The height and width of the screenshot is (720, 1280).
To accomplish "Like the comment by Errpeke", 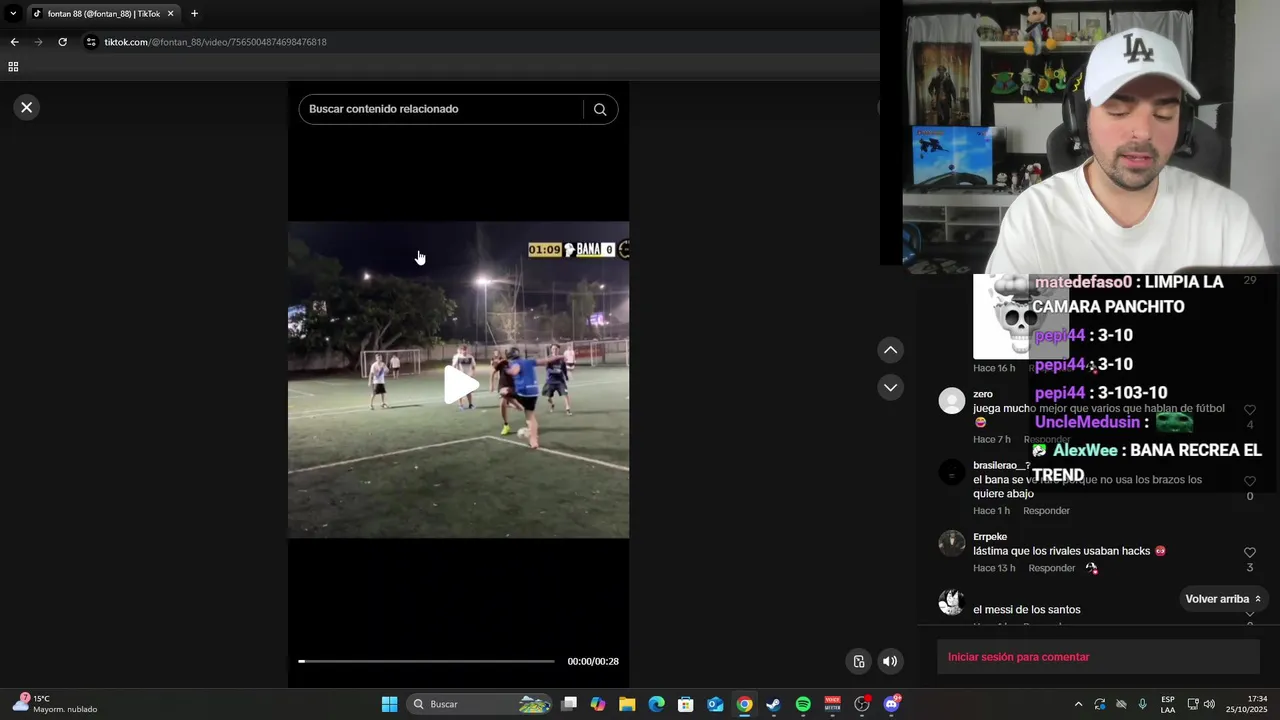I will tap(1249, 552).
